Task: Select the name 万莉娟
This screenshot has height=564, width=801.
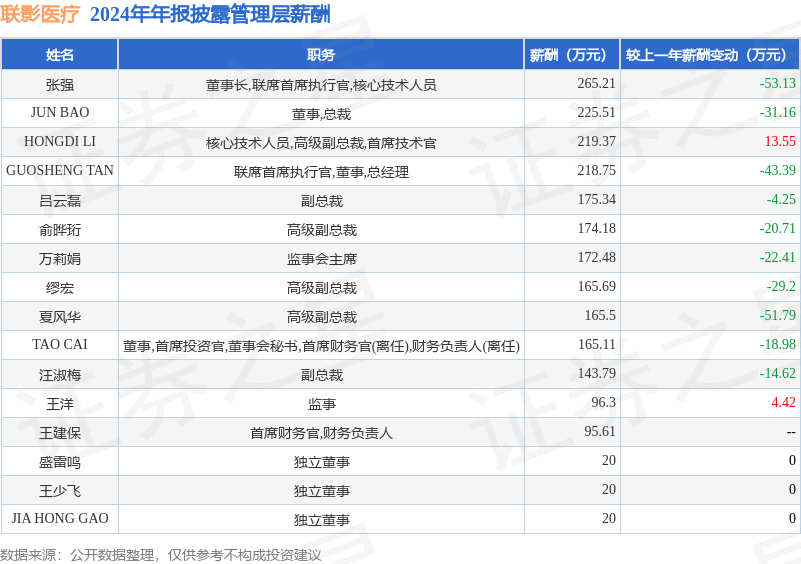Action: (60, 258)
